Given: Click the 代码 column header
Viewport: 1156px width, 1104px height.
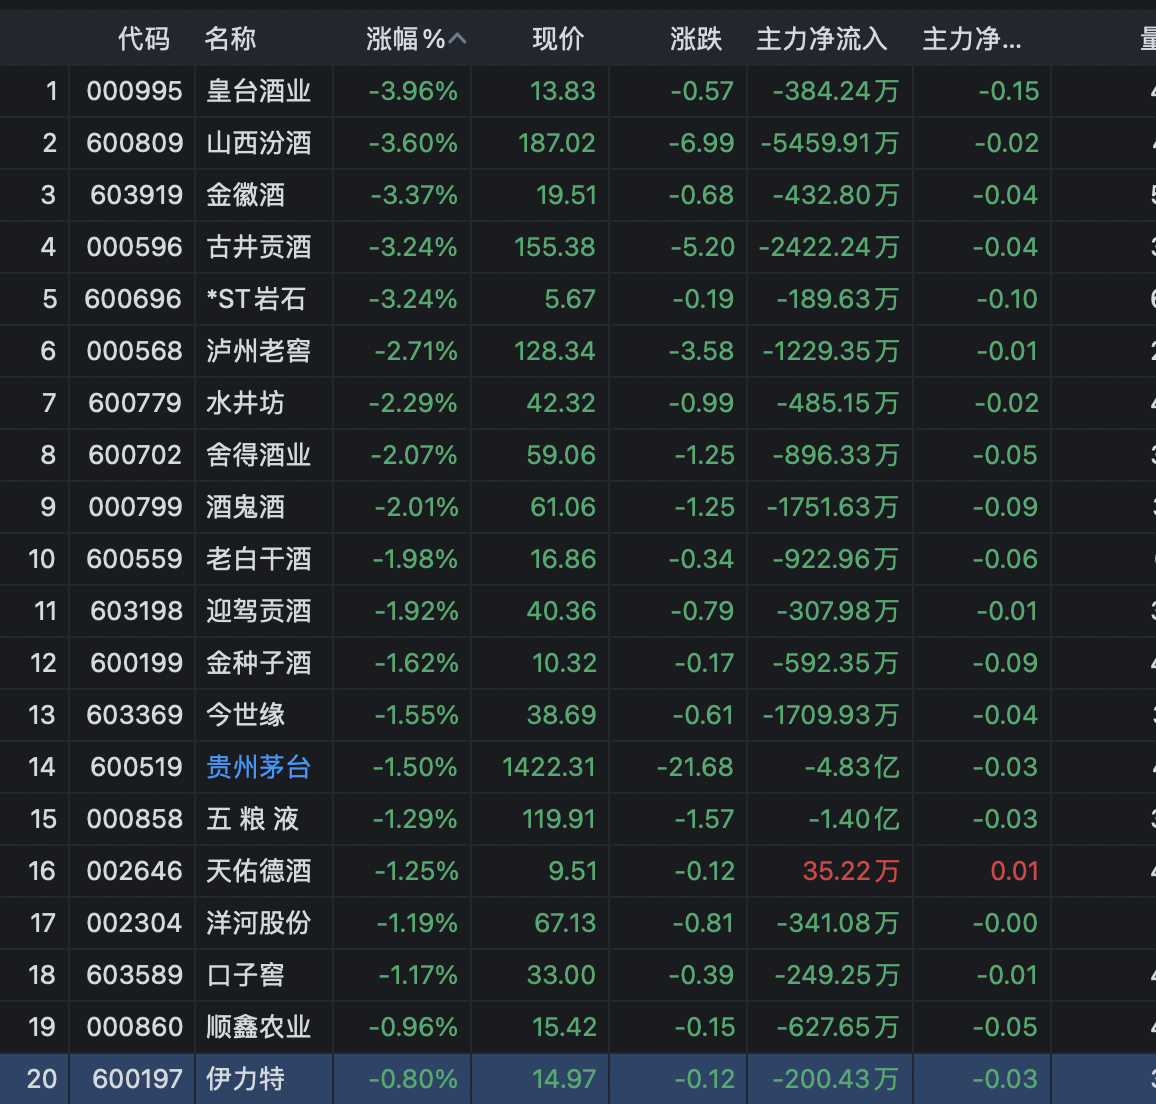Looking at the screenshot, I should click(144, 39).
